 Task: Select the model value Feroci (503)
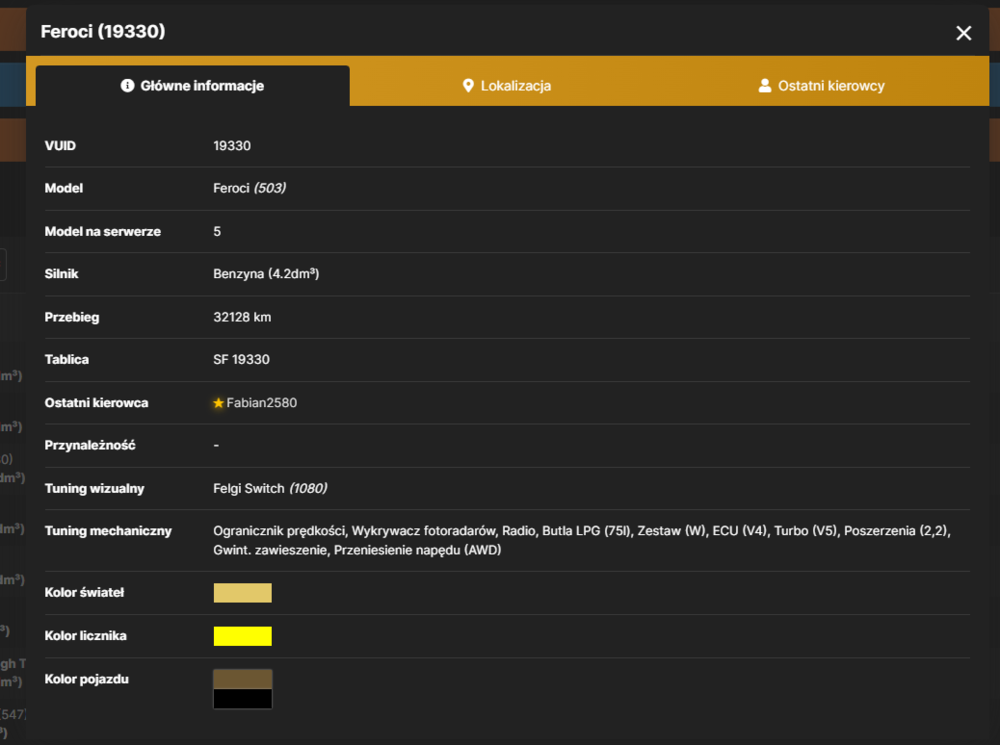(x=249, y=188)
